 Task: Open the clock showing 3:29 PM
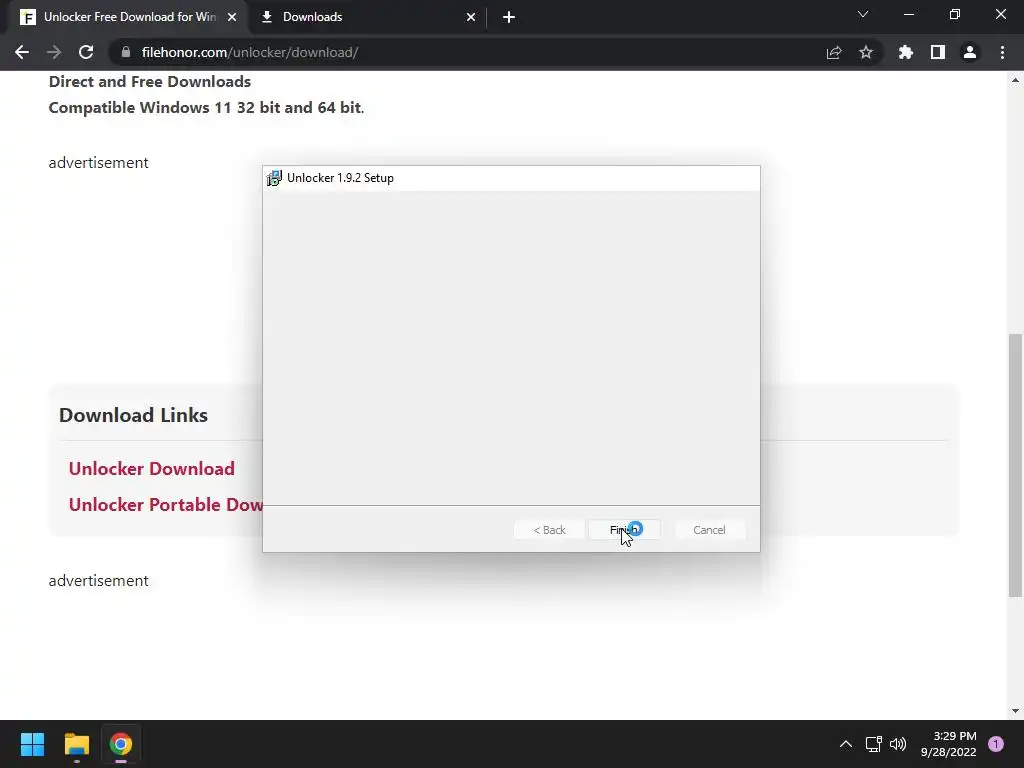click(949, 744)
